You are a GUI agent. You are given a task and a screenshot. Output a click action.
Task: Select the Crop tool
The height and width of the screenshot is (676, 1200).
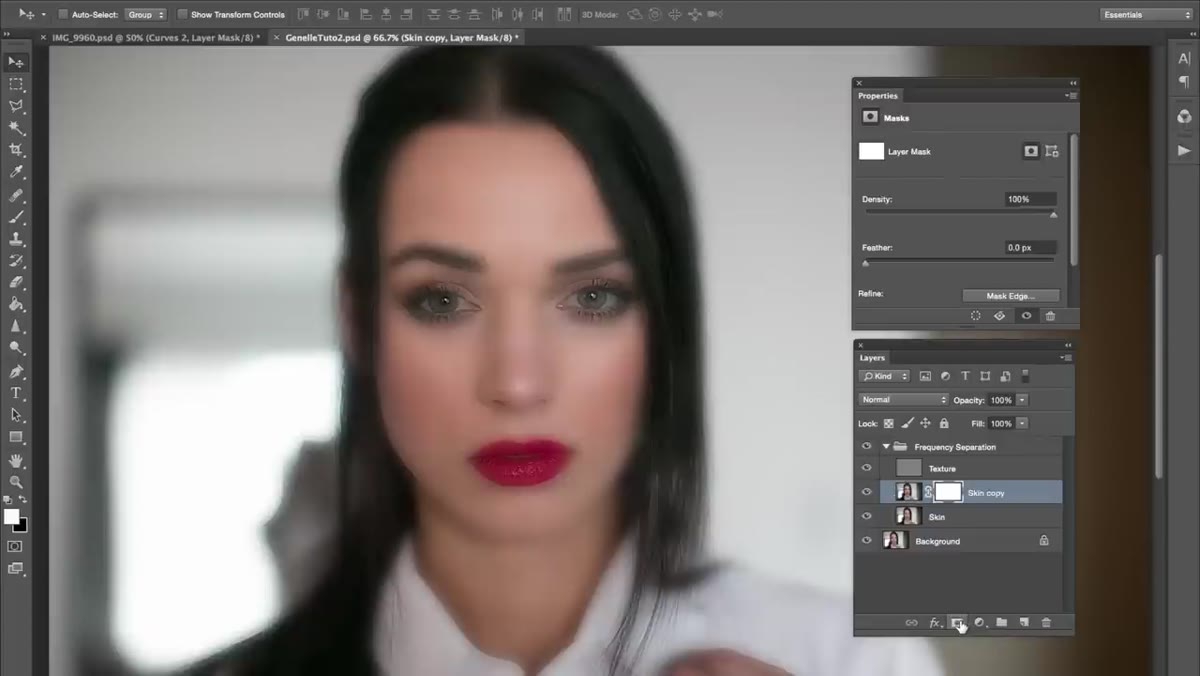point(16,150)
